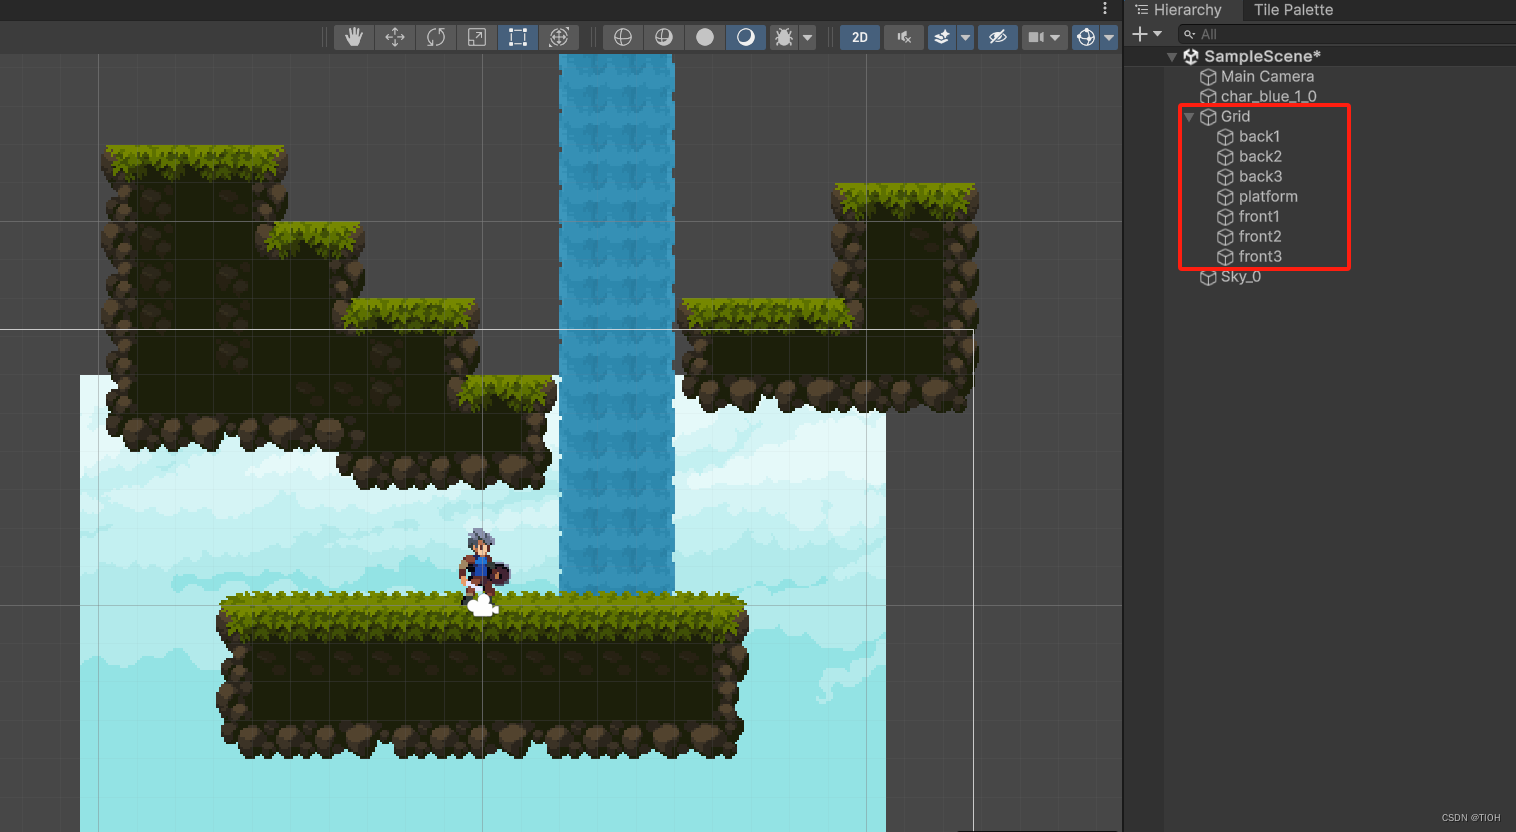
Task: Switch to the Tile Palette tab
Action: 1293,10
